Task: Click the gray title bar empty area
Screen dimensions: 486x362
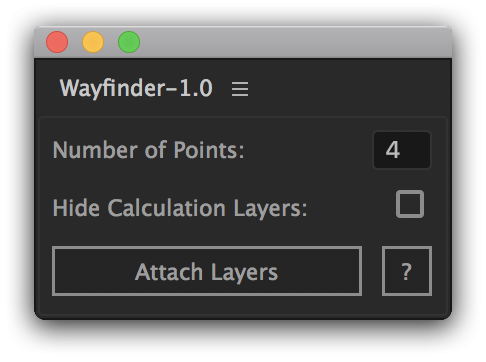Action: point(293,42)
